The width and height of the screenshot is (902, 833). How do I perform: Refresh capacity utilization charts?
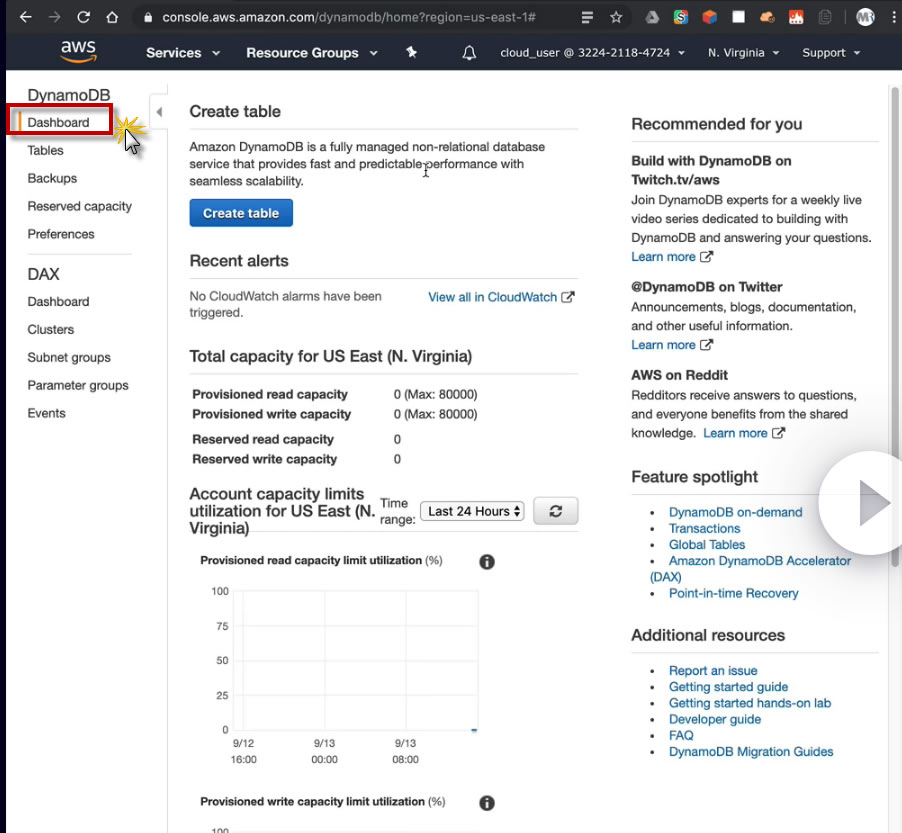pyautogui.click(x=555, y=511)
